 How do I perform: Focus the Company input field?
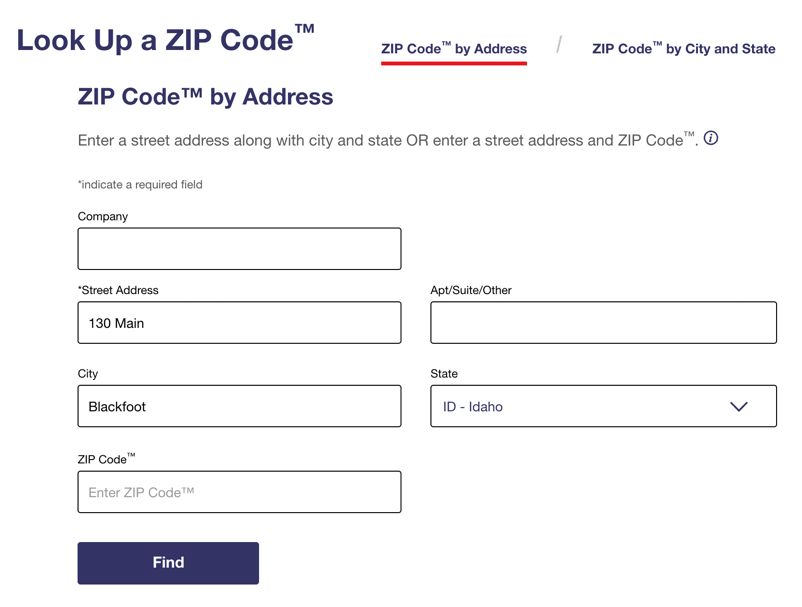coord(239,249)
